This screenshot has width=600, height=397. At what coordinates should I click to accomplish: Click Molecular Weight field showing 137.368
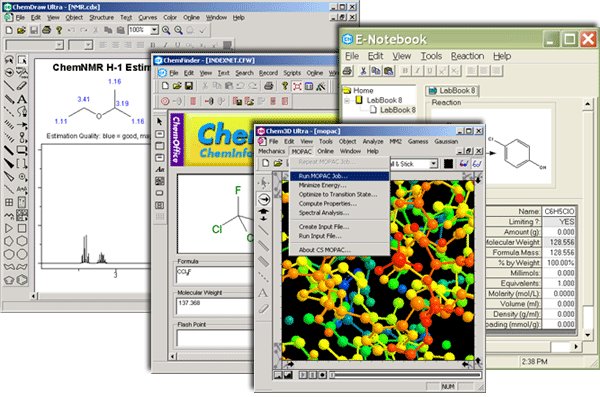pyautogui.click(x=214, y=306)
